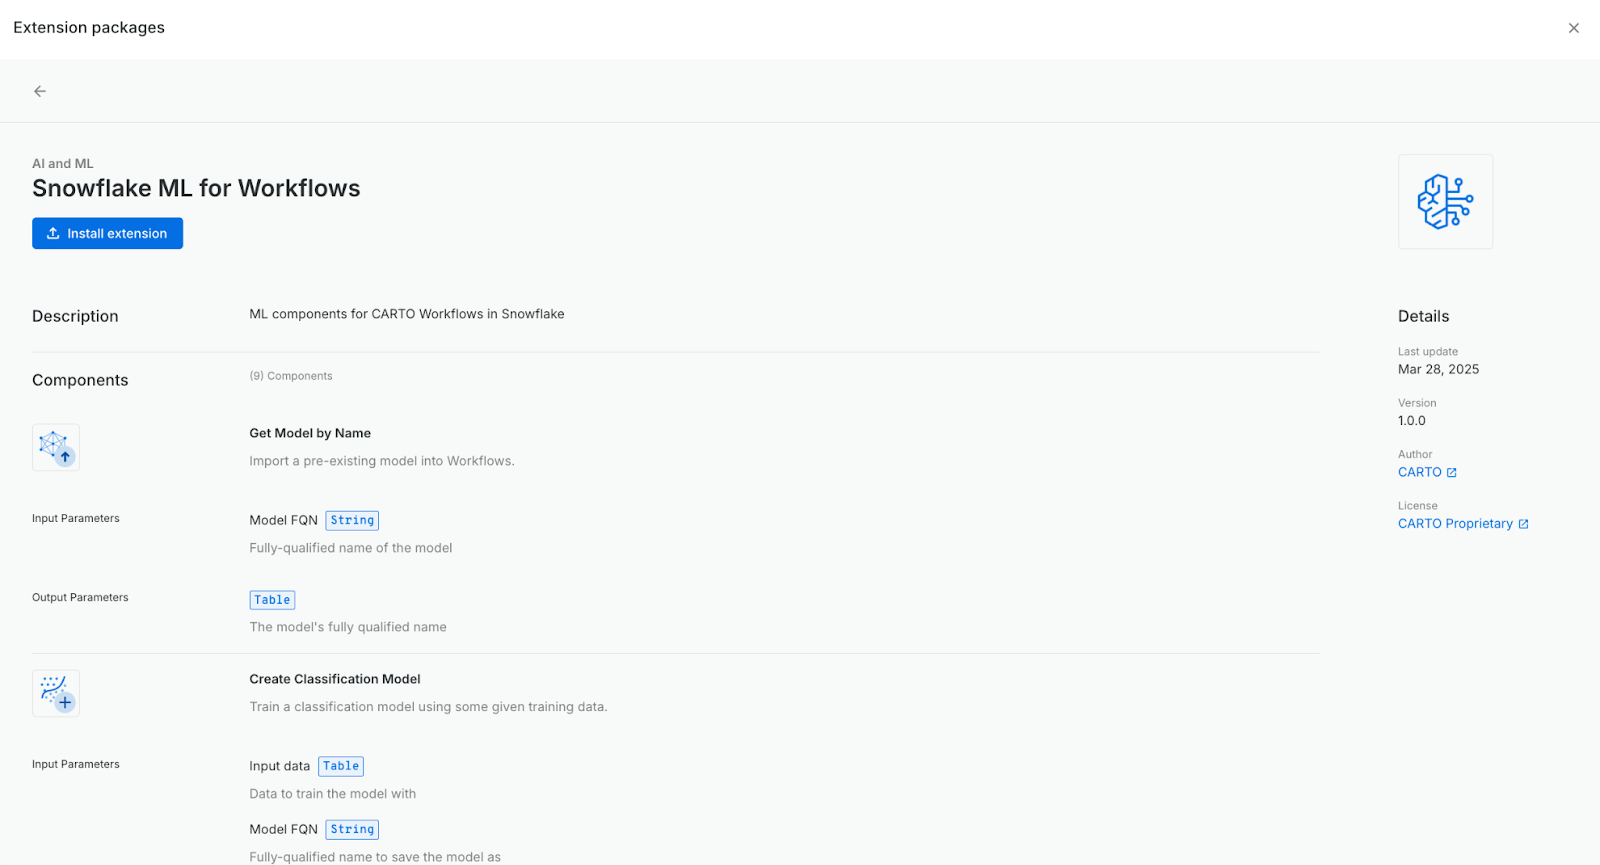Click the version value 1.0.0
This screenshot has width=1600, height=865.
click(x=1412, y=421)
